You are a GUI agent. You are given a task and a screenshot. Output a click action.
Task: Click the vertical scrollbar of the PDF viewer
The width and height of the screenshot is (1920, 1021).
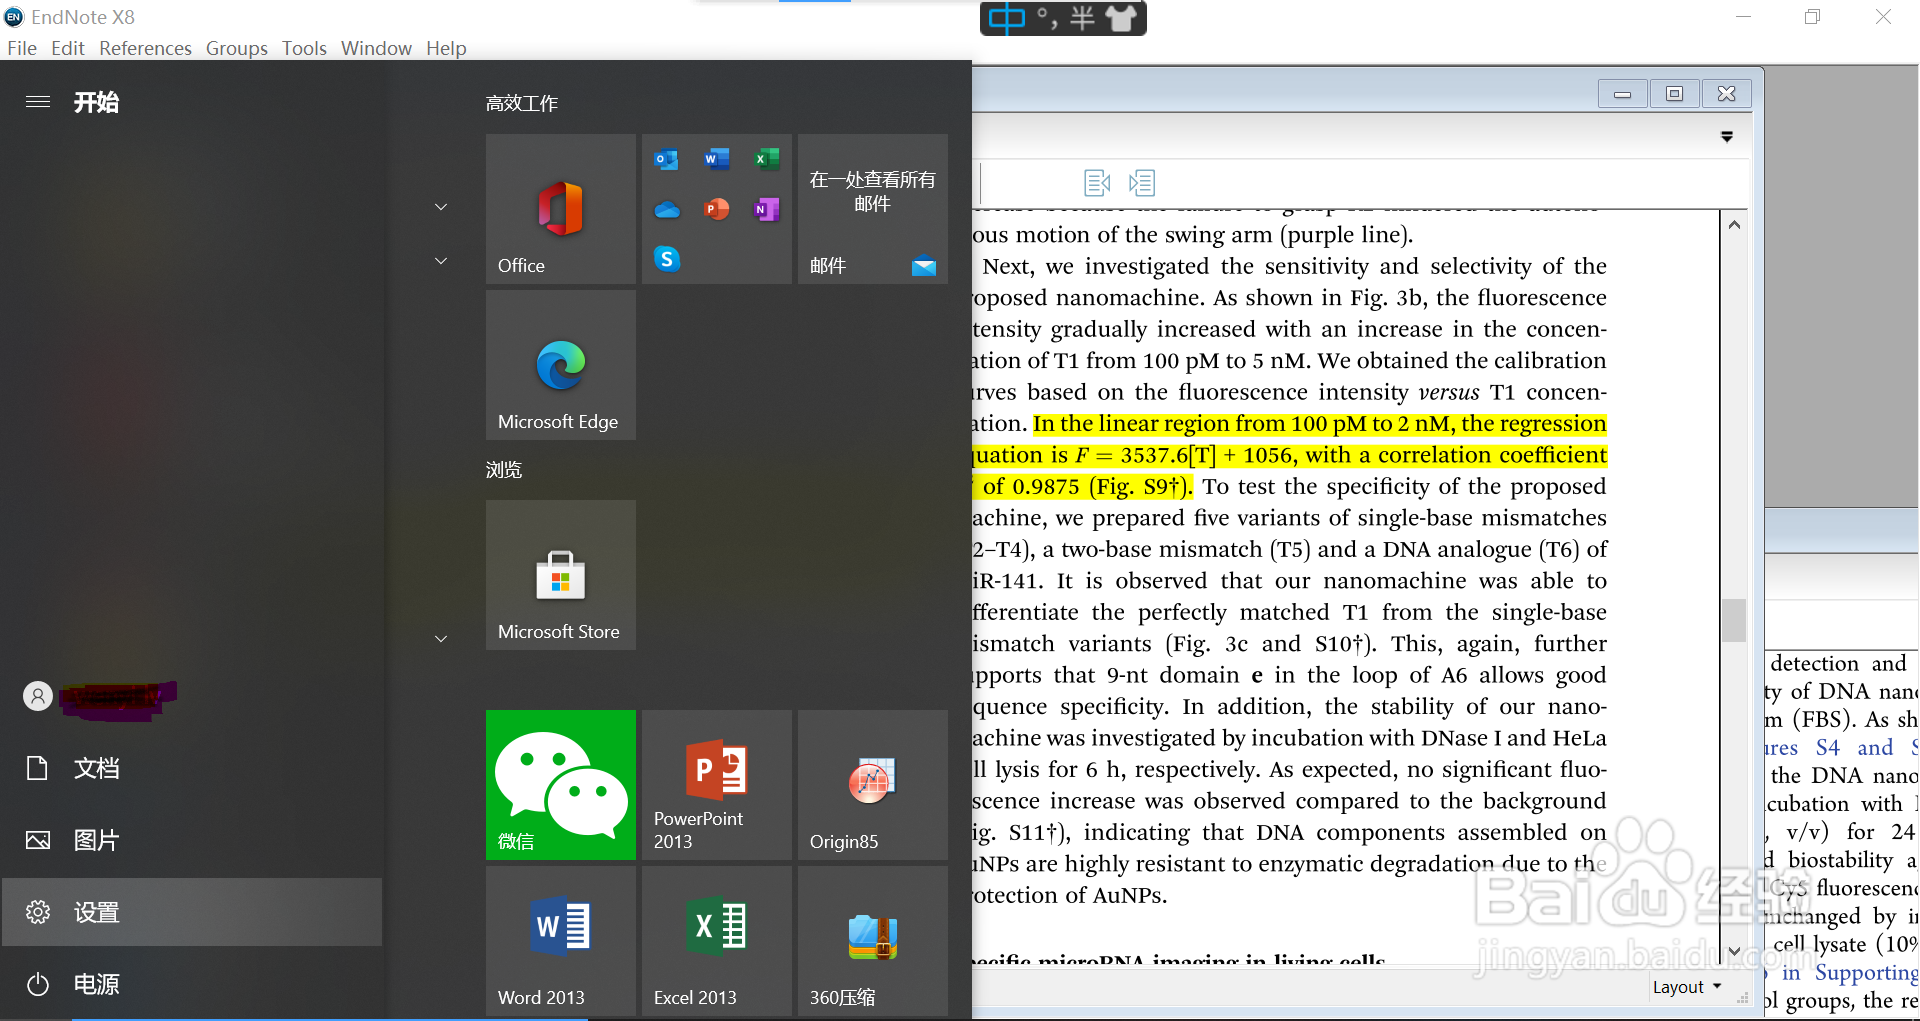click(1735, 620)
